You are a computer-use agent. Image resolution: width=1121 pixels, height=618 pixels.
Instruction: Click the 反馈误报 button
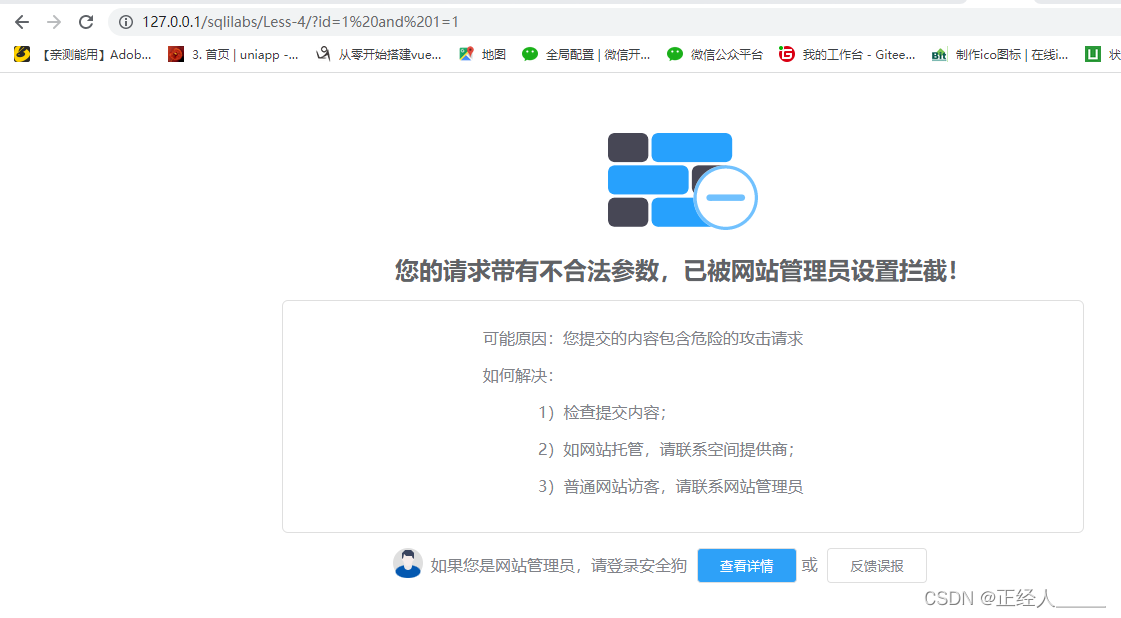[x=876, y=566]
